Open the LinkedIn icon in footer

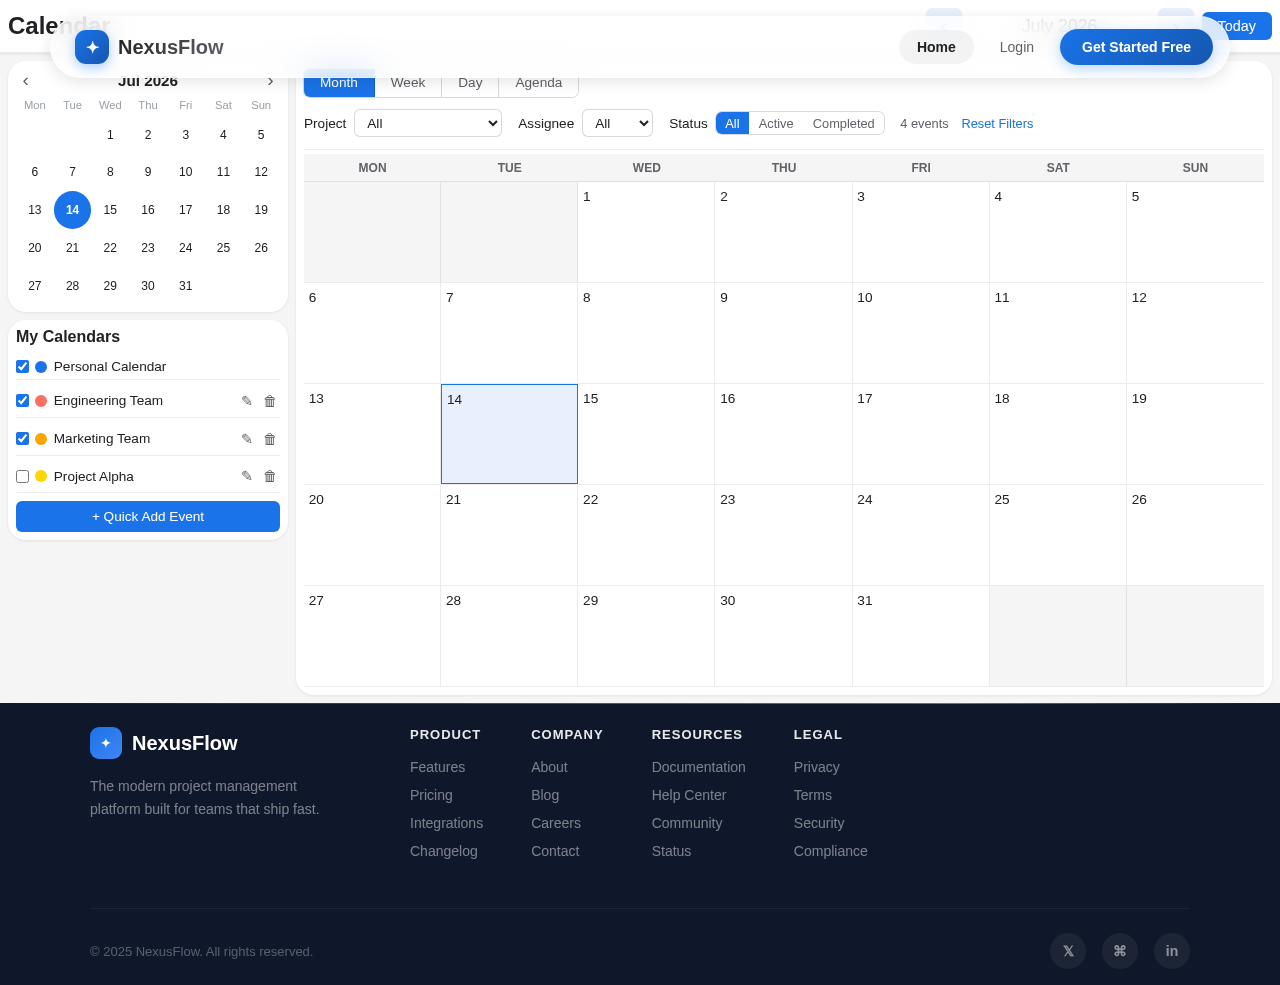tap(1172, 951)
